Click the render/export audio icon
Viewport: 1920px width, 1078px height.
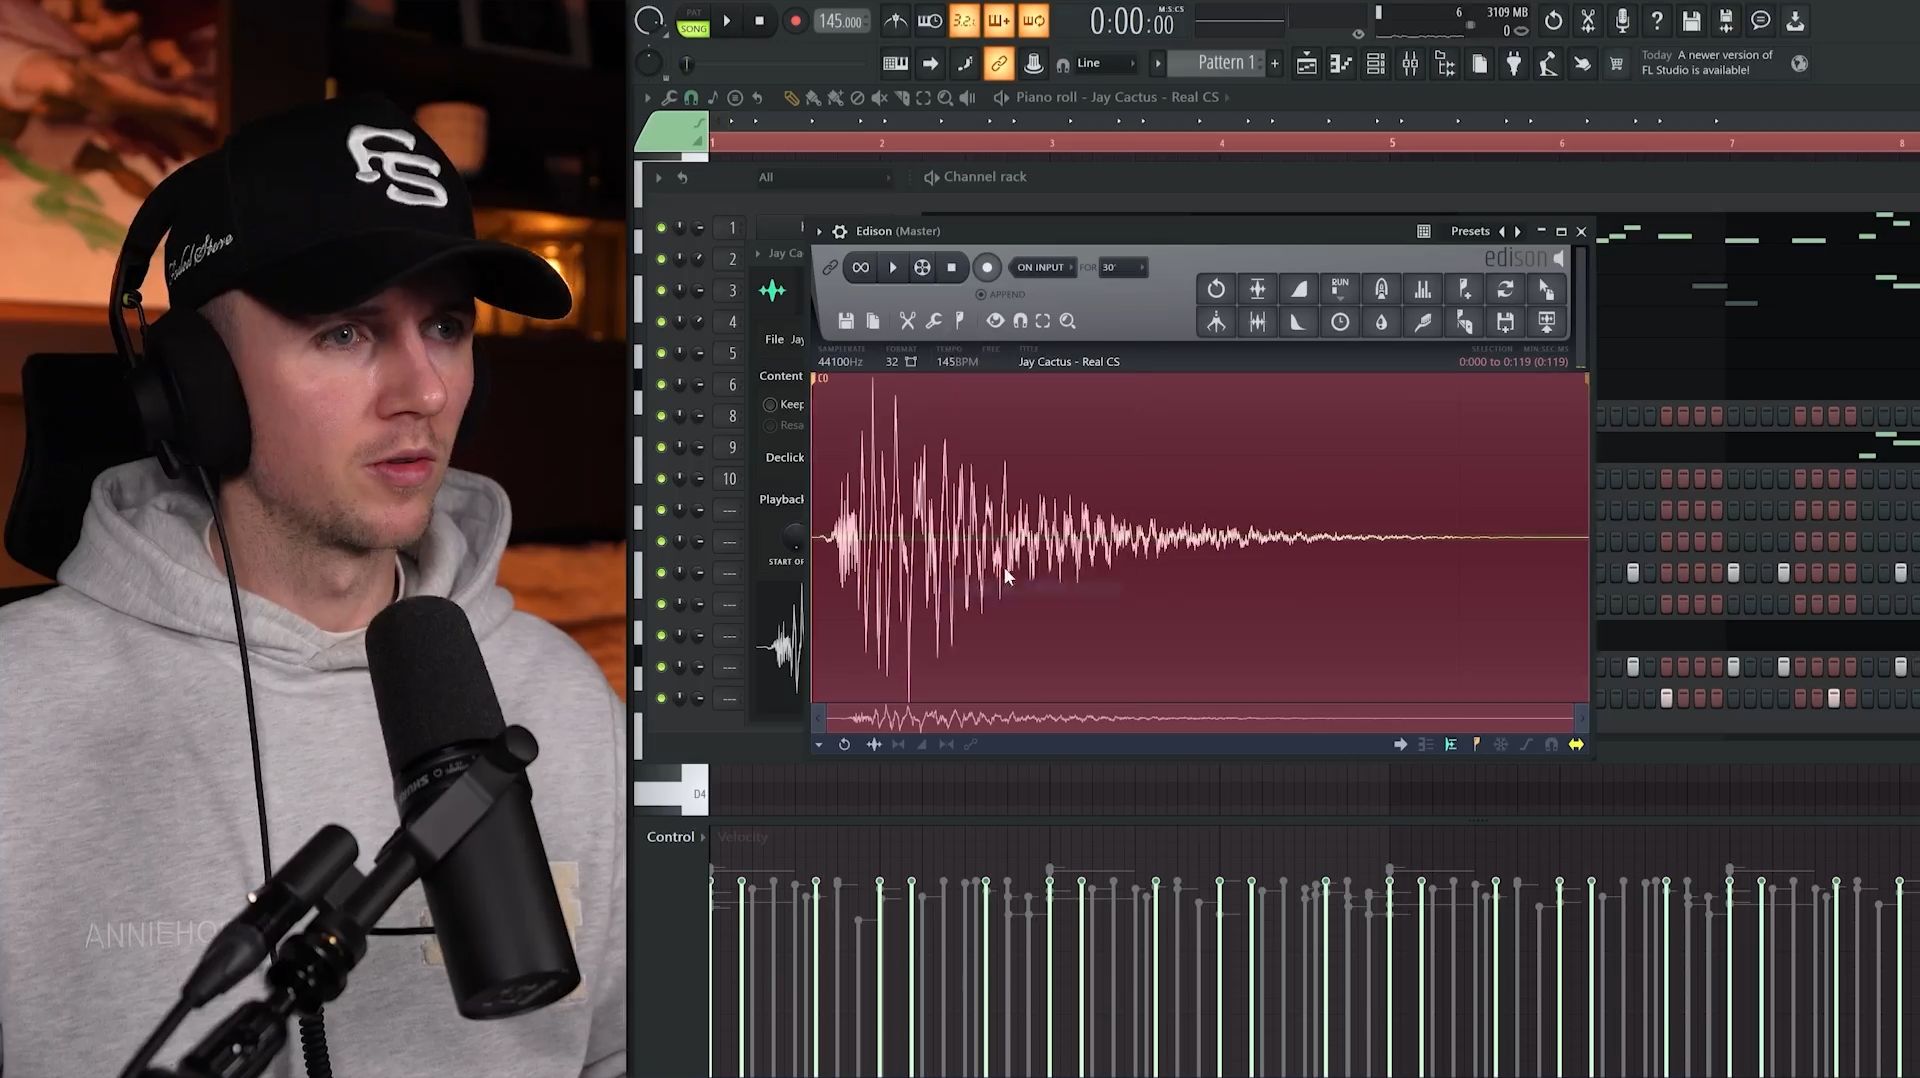1726,20
